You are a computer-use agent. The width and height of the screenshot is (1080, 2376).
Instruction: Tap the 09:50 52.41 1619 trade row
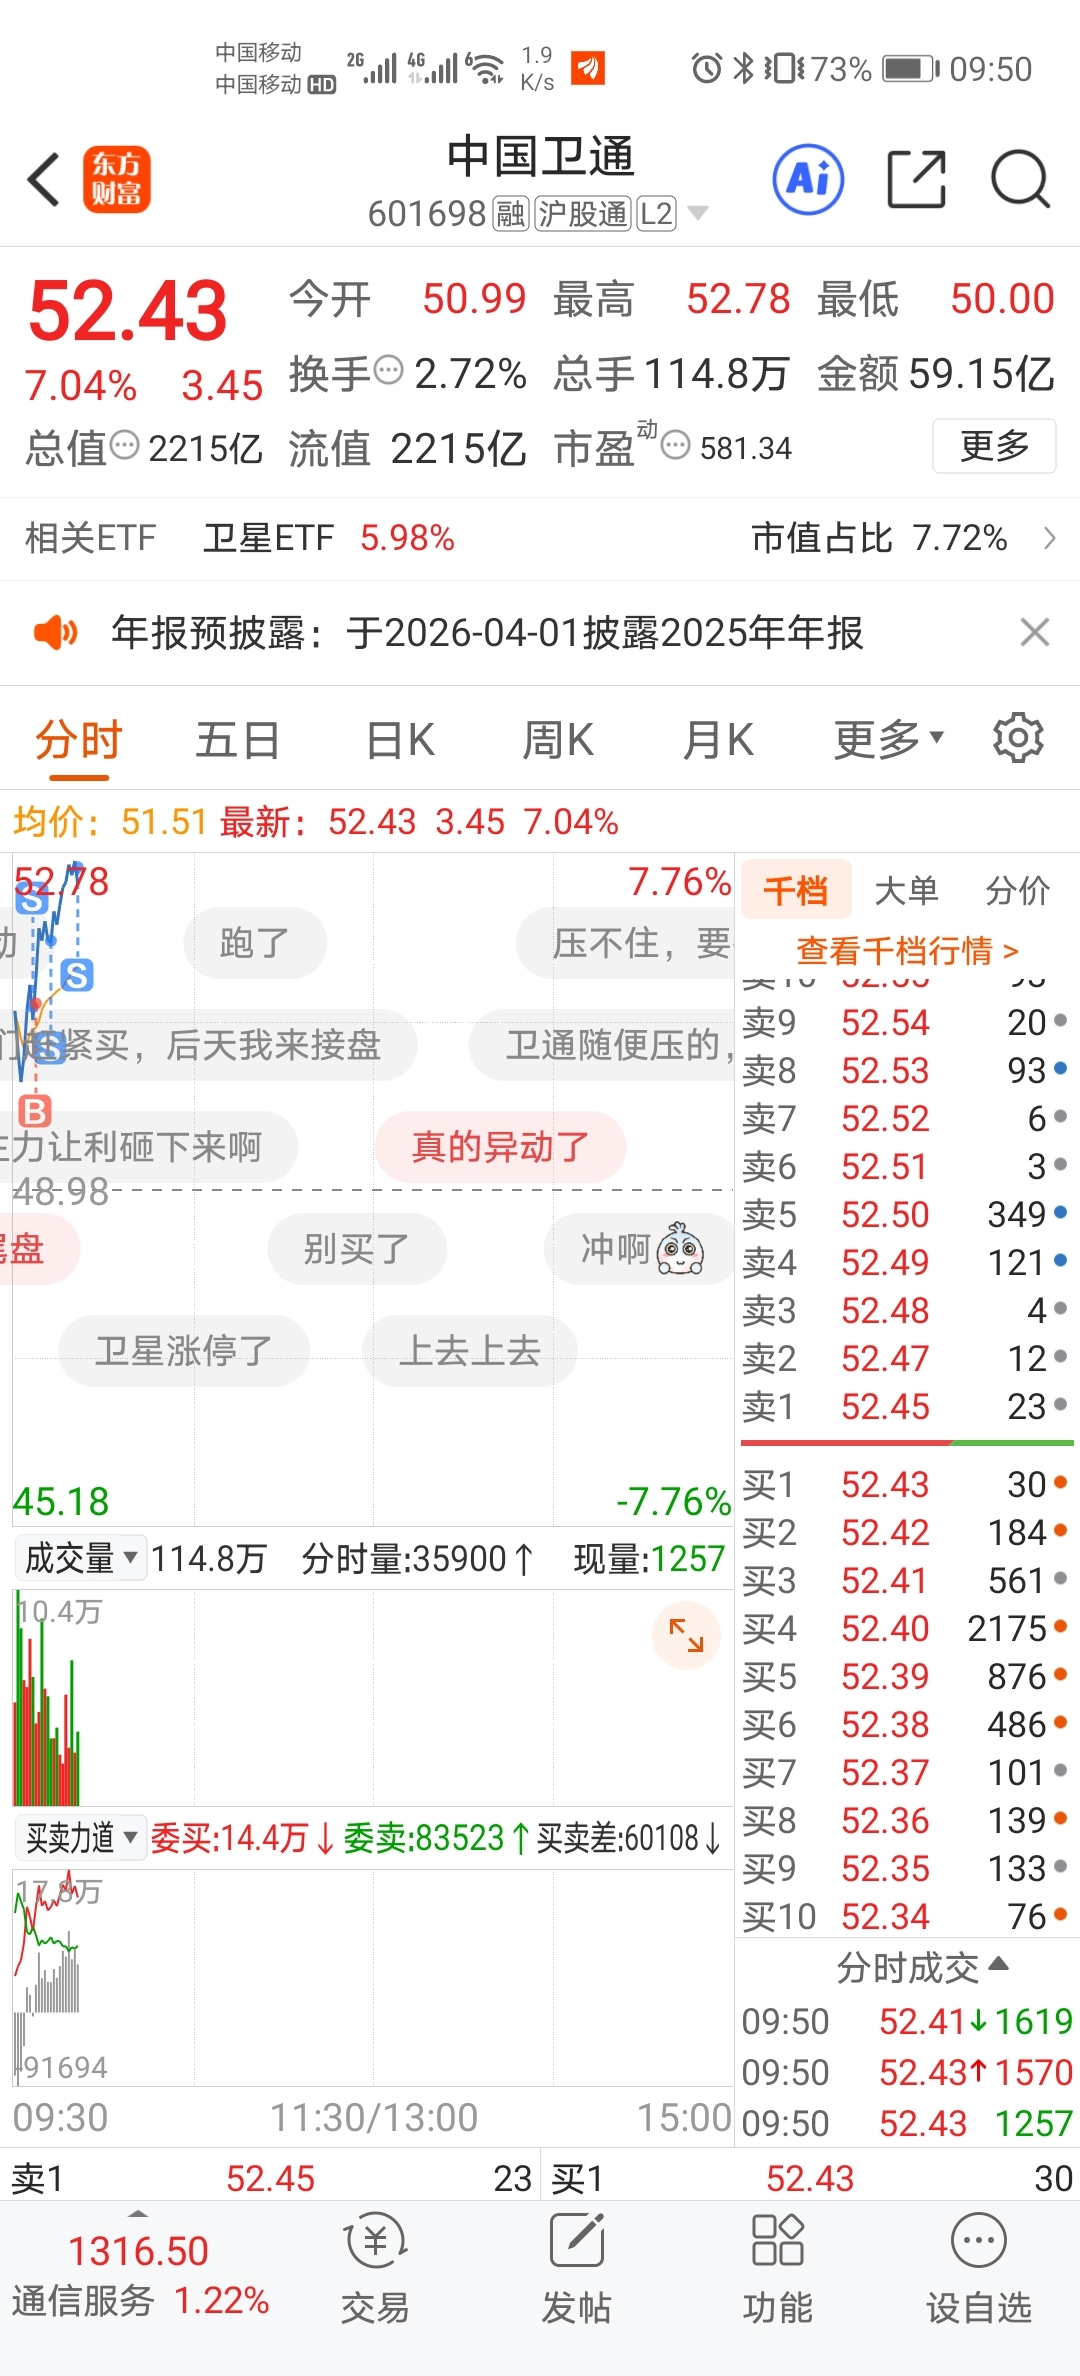907,2021
